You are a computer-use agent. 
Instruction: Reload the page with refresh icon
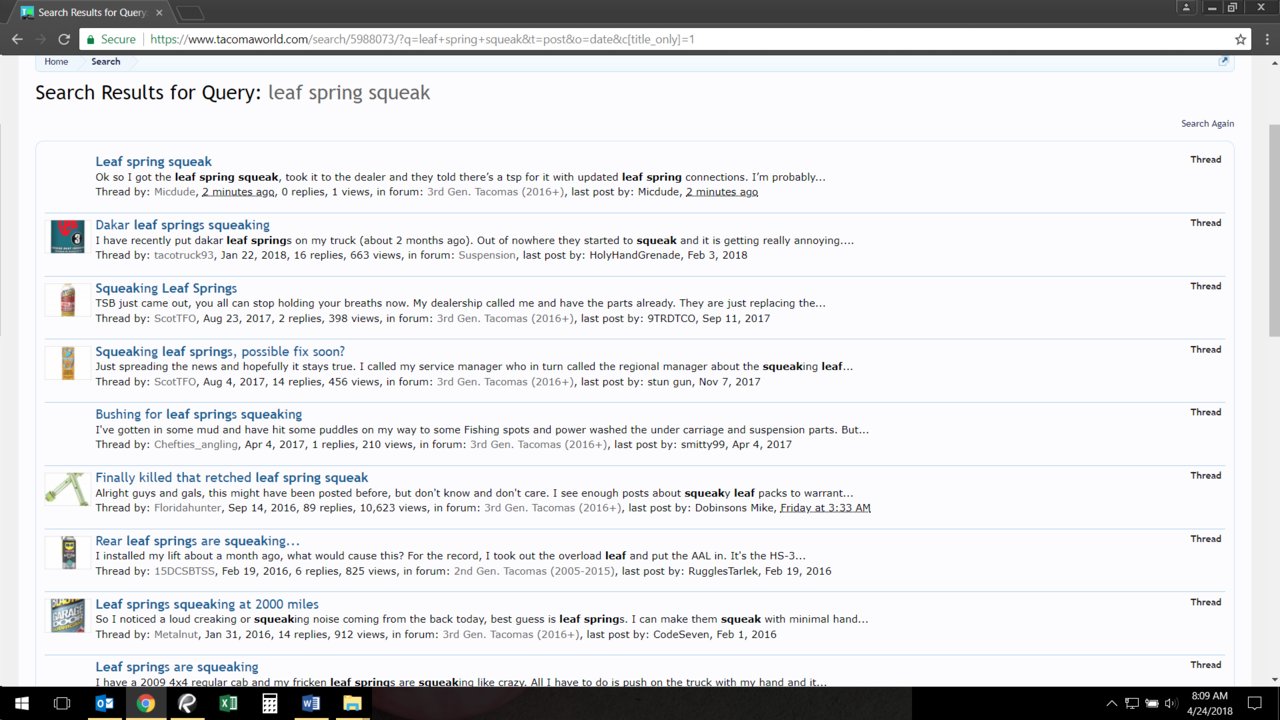[x=64, y=39]
